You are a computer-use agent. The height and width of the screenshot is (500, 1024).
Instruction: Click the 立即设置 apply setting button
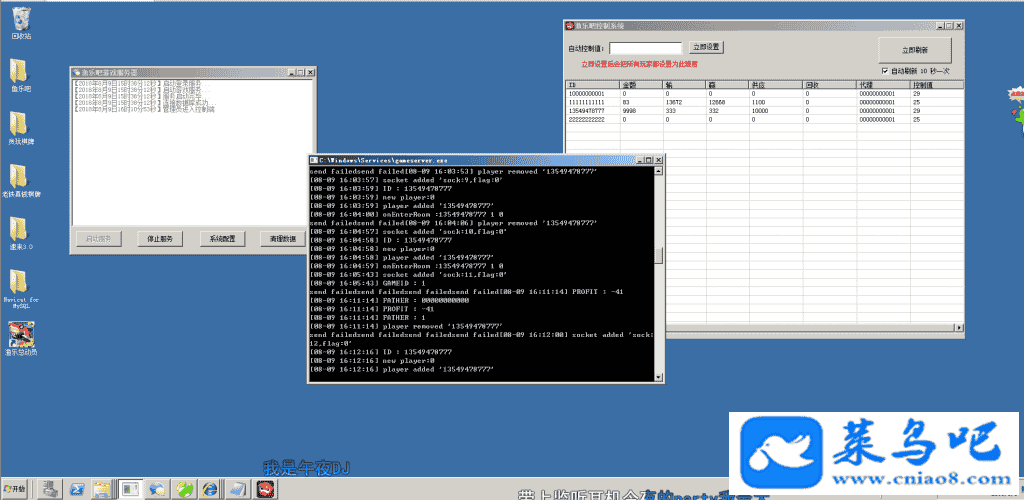(x=706, y=47)
